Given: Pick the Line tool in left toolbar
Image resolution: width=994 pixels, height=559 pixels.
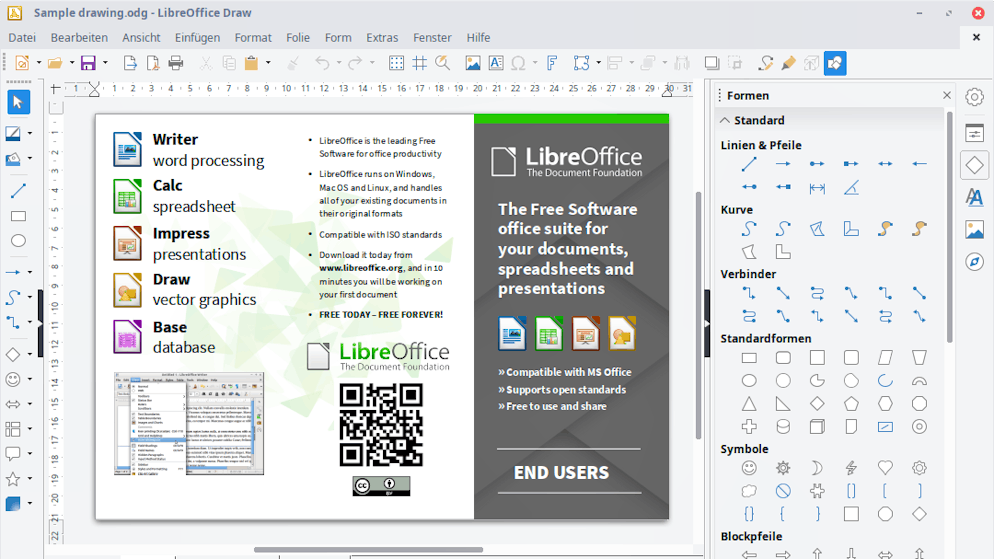Looking at the screenshot, I should tap(18, 190).
